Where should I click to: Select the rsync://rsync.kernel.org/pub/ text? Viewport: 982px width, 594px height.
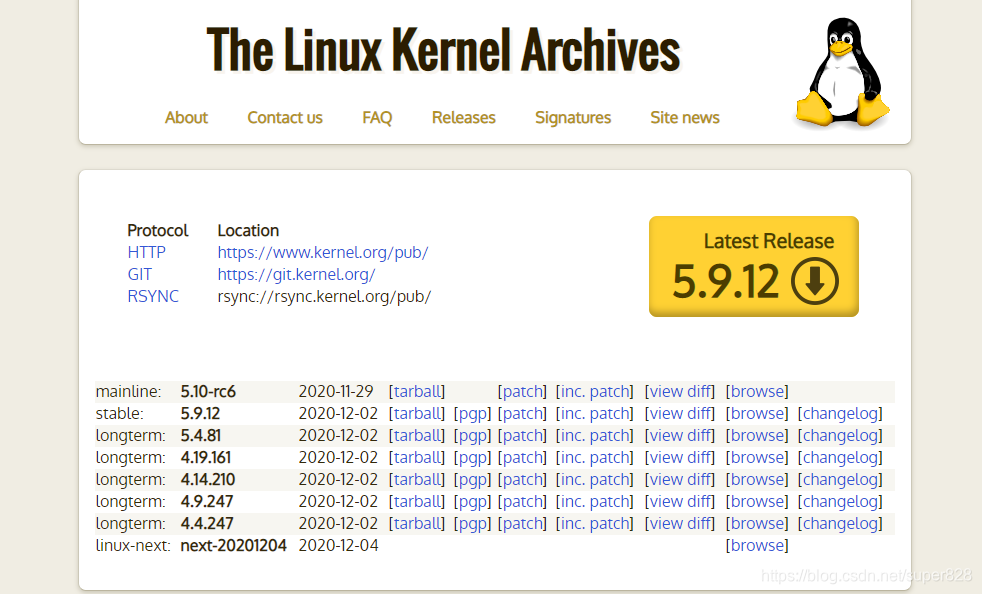coord(324,296)
